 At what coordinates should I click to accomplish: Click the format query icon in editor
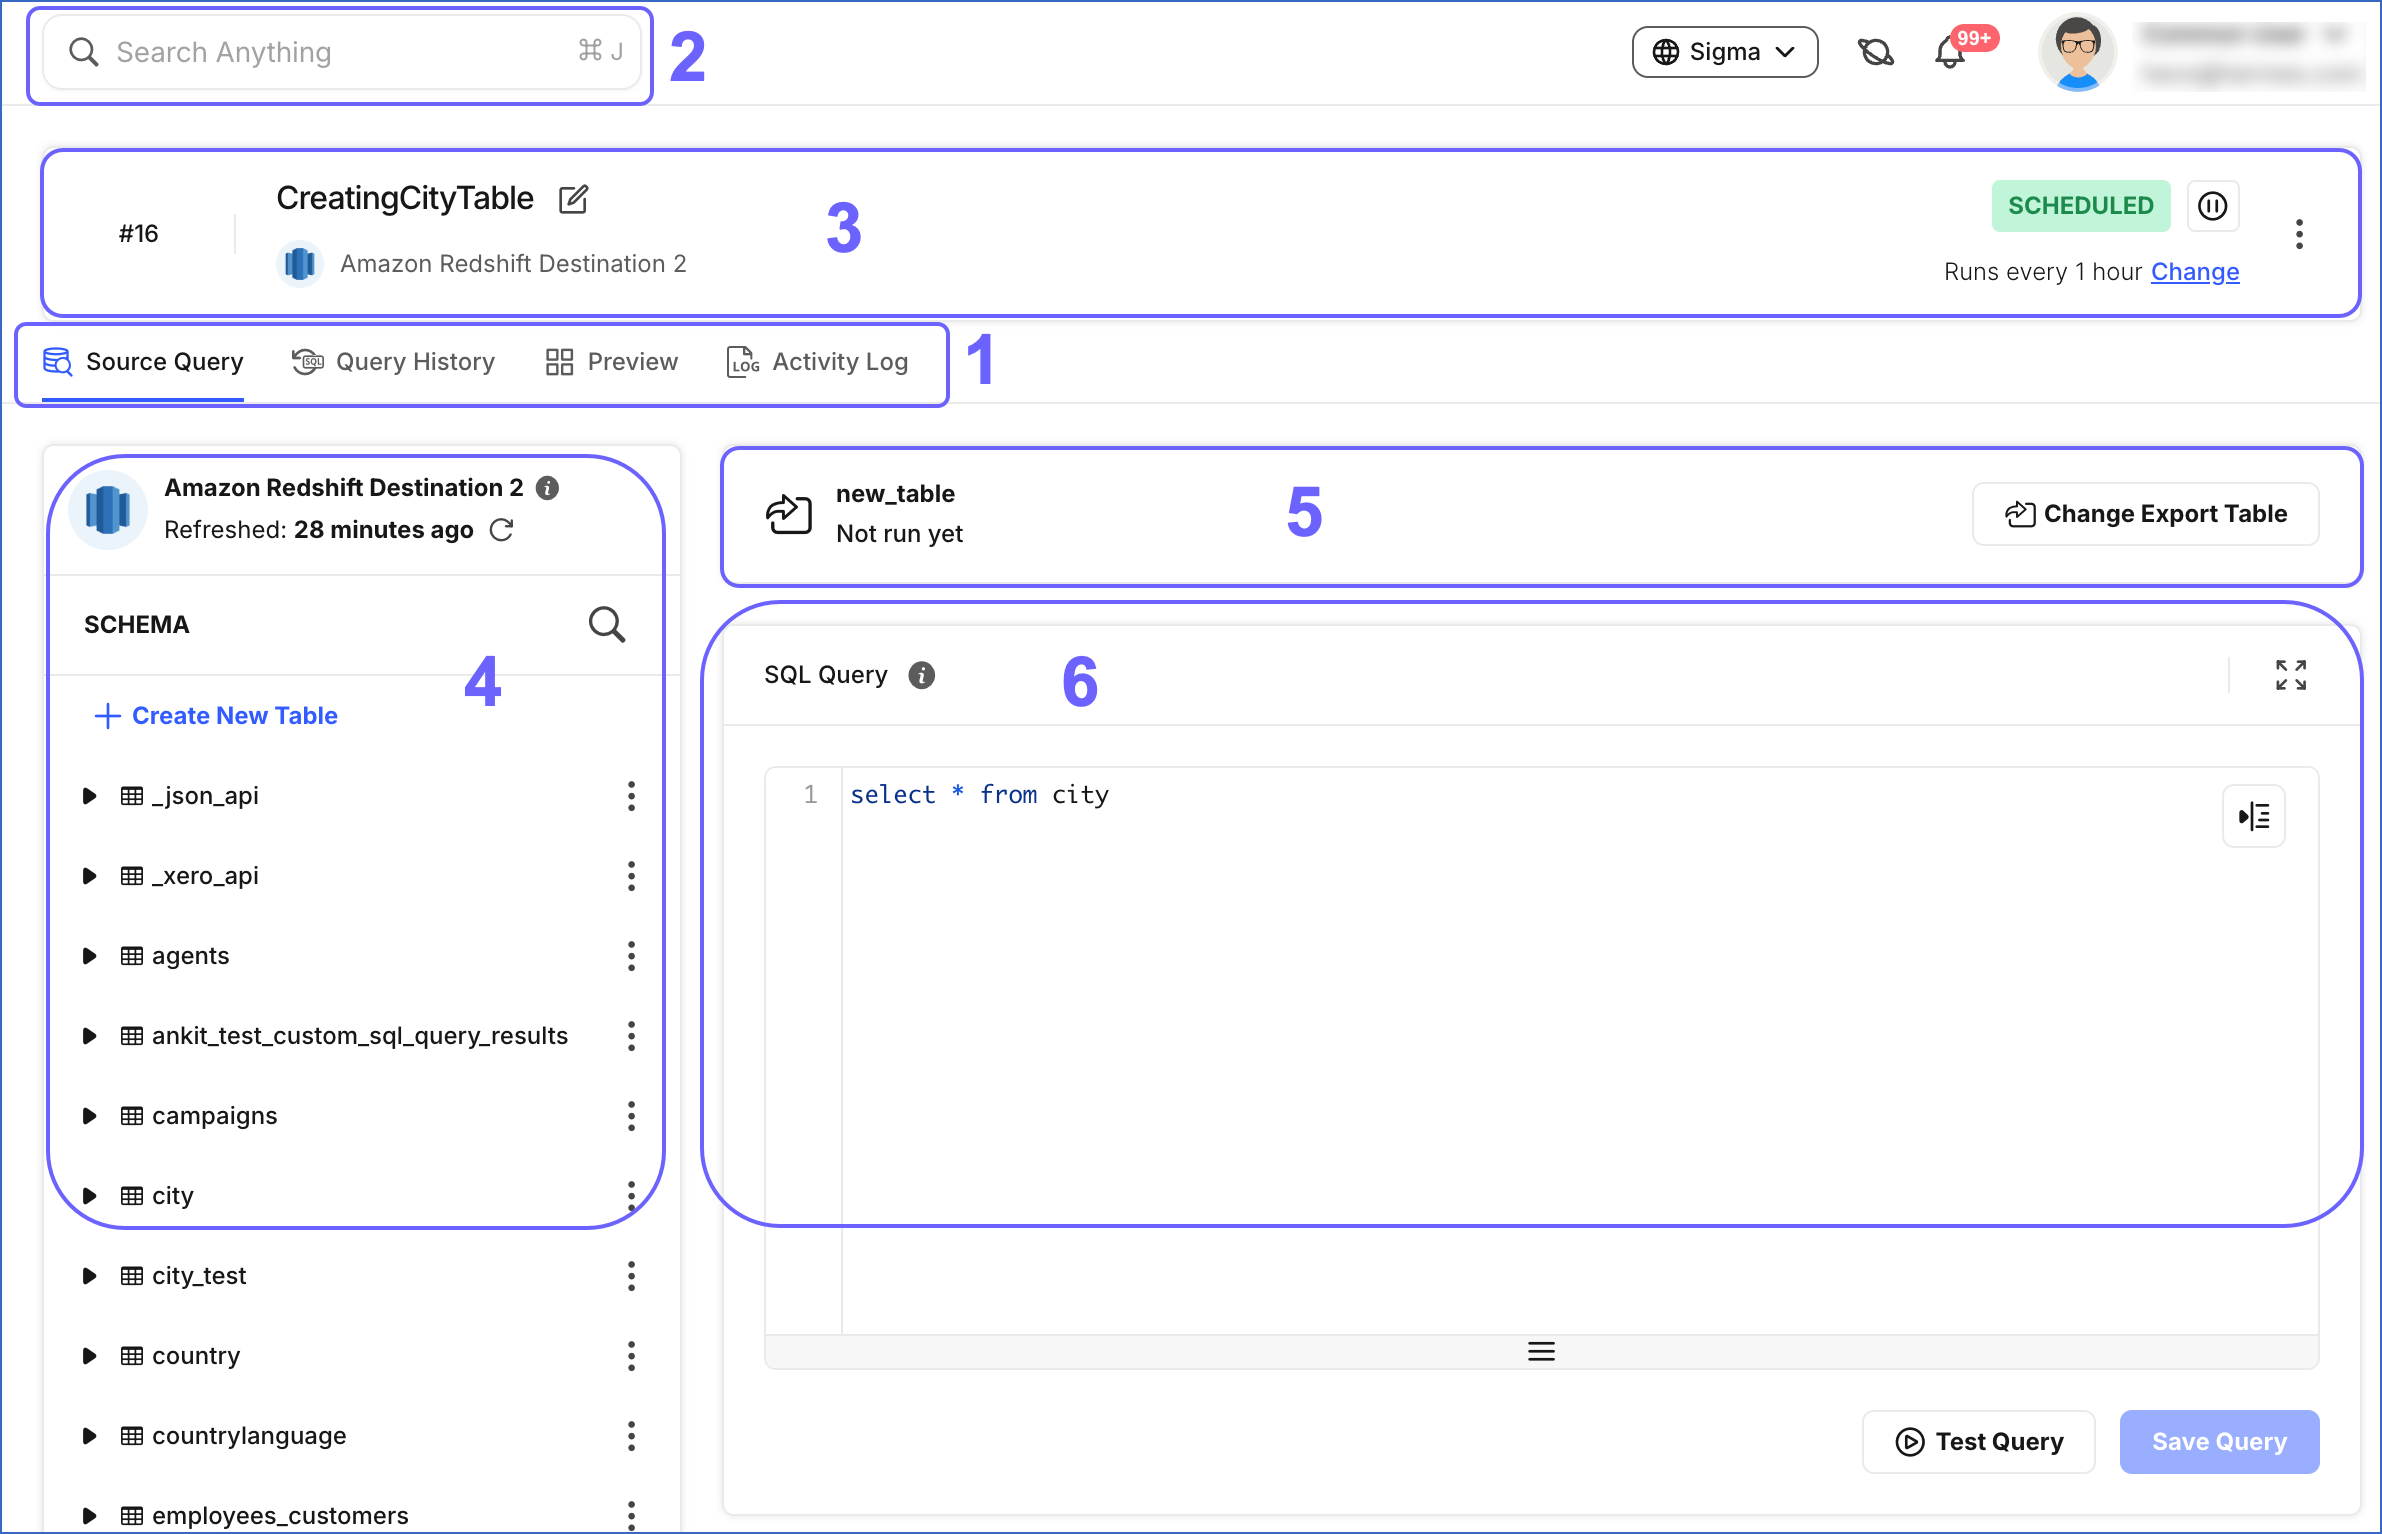[2253, 816]
